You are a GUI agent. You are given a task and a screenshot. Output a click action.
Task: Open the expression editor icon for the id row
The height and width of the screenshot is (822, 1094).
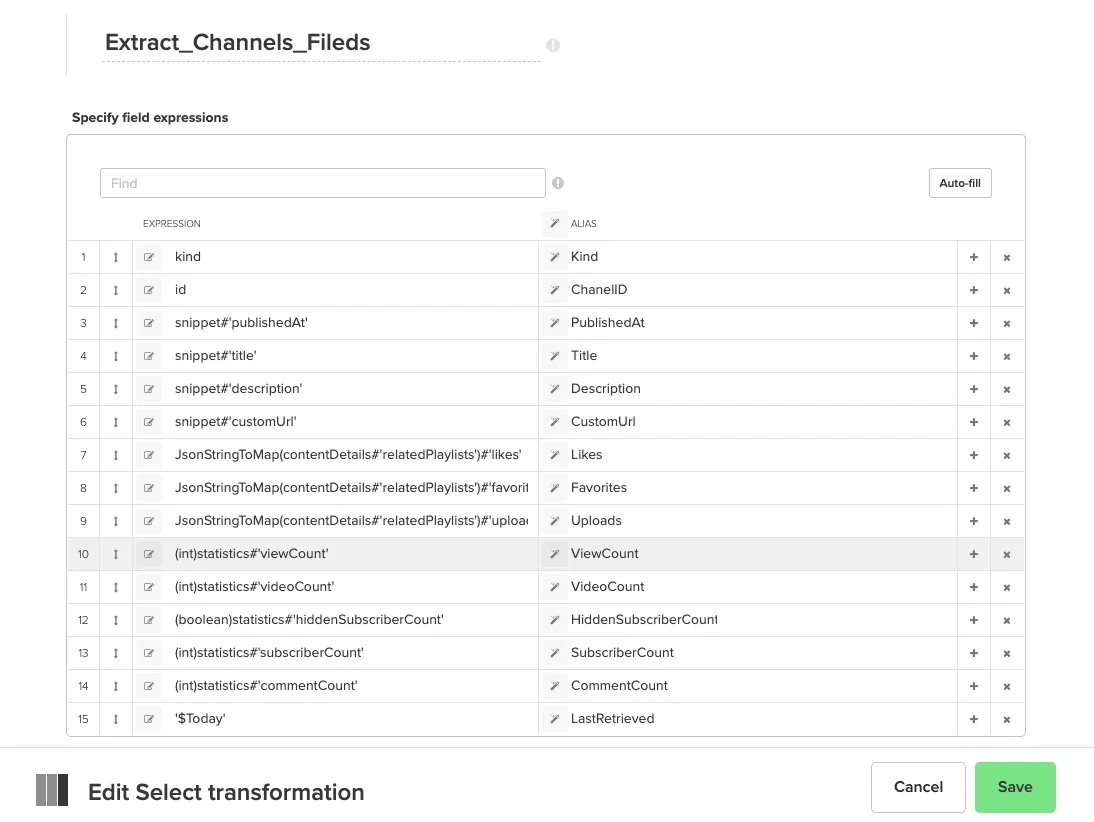[148, 289]
